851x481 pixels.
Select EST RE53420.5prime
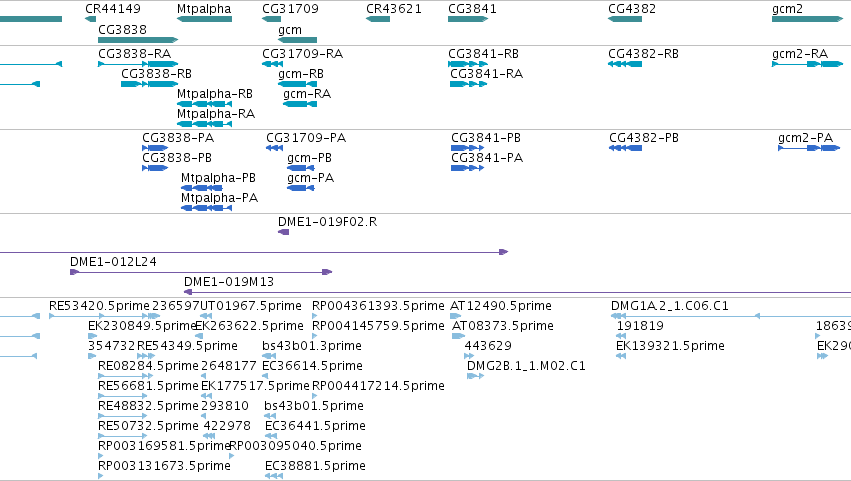tap(99, 306)
